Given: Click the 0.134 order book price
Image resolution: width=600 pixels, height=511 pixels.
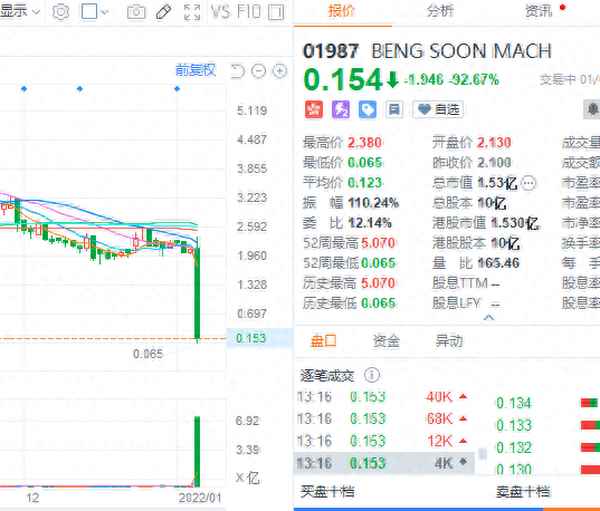Looking at the screenshot, I should 514,403.
